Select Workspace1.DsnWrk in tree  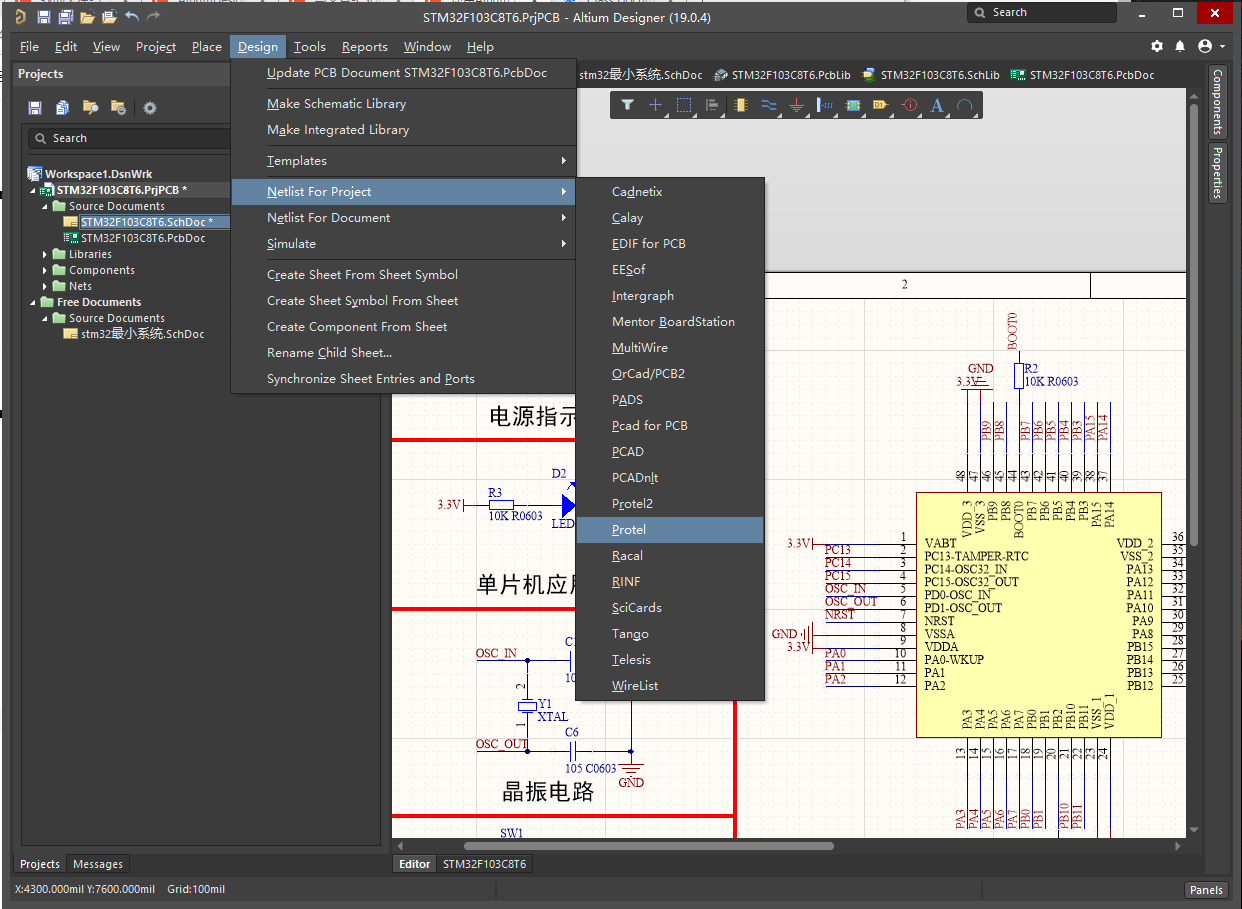coord(98,174)
